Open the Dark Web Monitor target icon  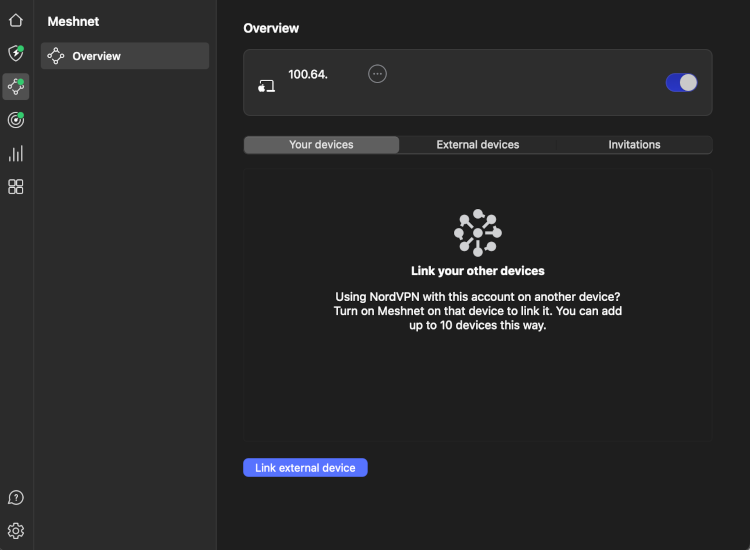click(x=16, y=120)
